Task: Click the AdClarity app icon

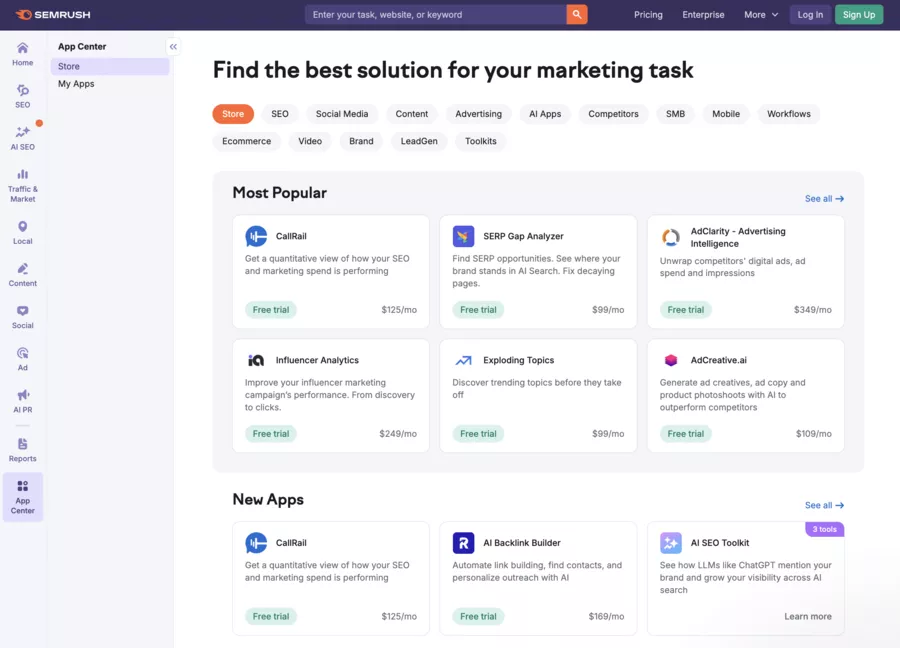Action: 670,237
